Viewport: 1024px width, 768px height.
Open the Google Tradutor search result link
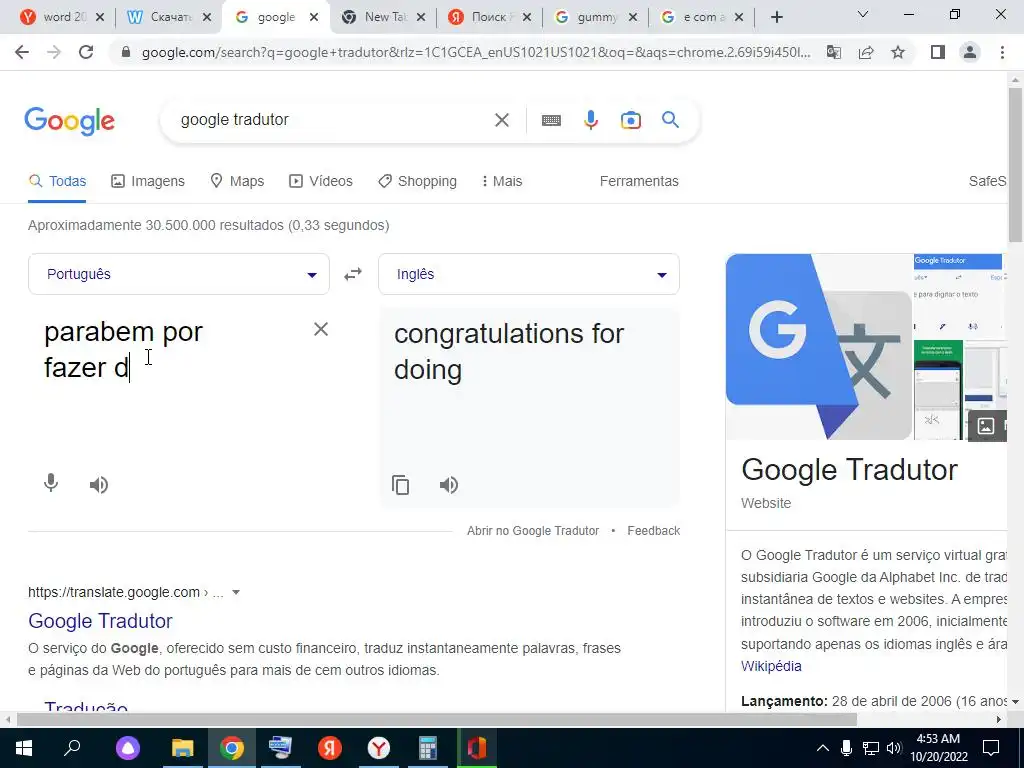pos(100,621)
